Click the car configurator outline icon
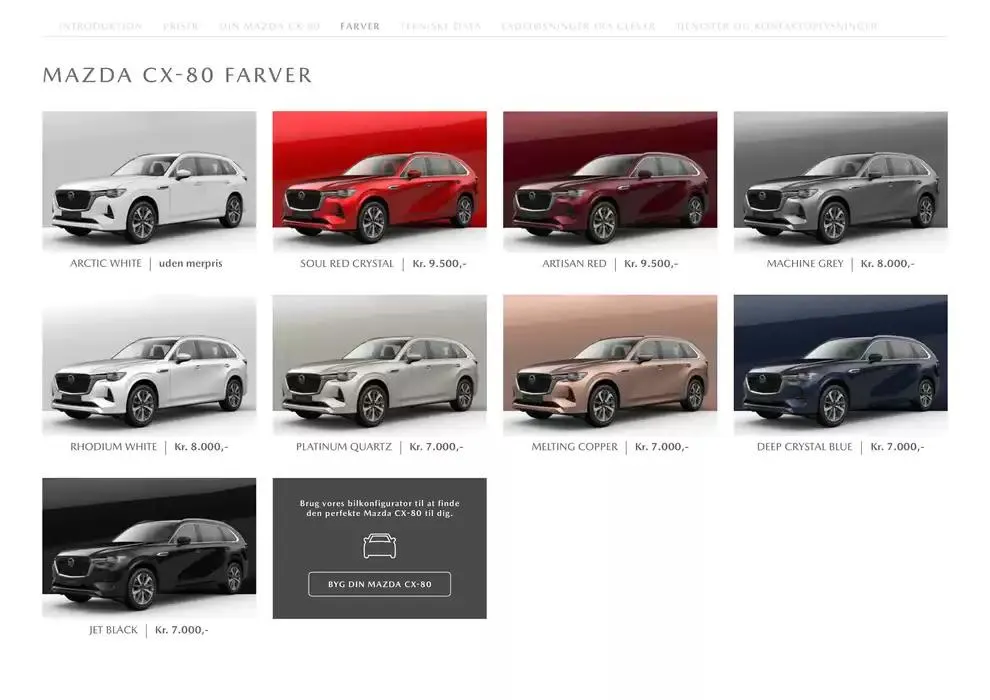The width and height of the screenshot is (990, 700). (x=380, y=546)
